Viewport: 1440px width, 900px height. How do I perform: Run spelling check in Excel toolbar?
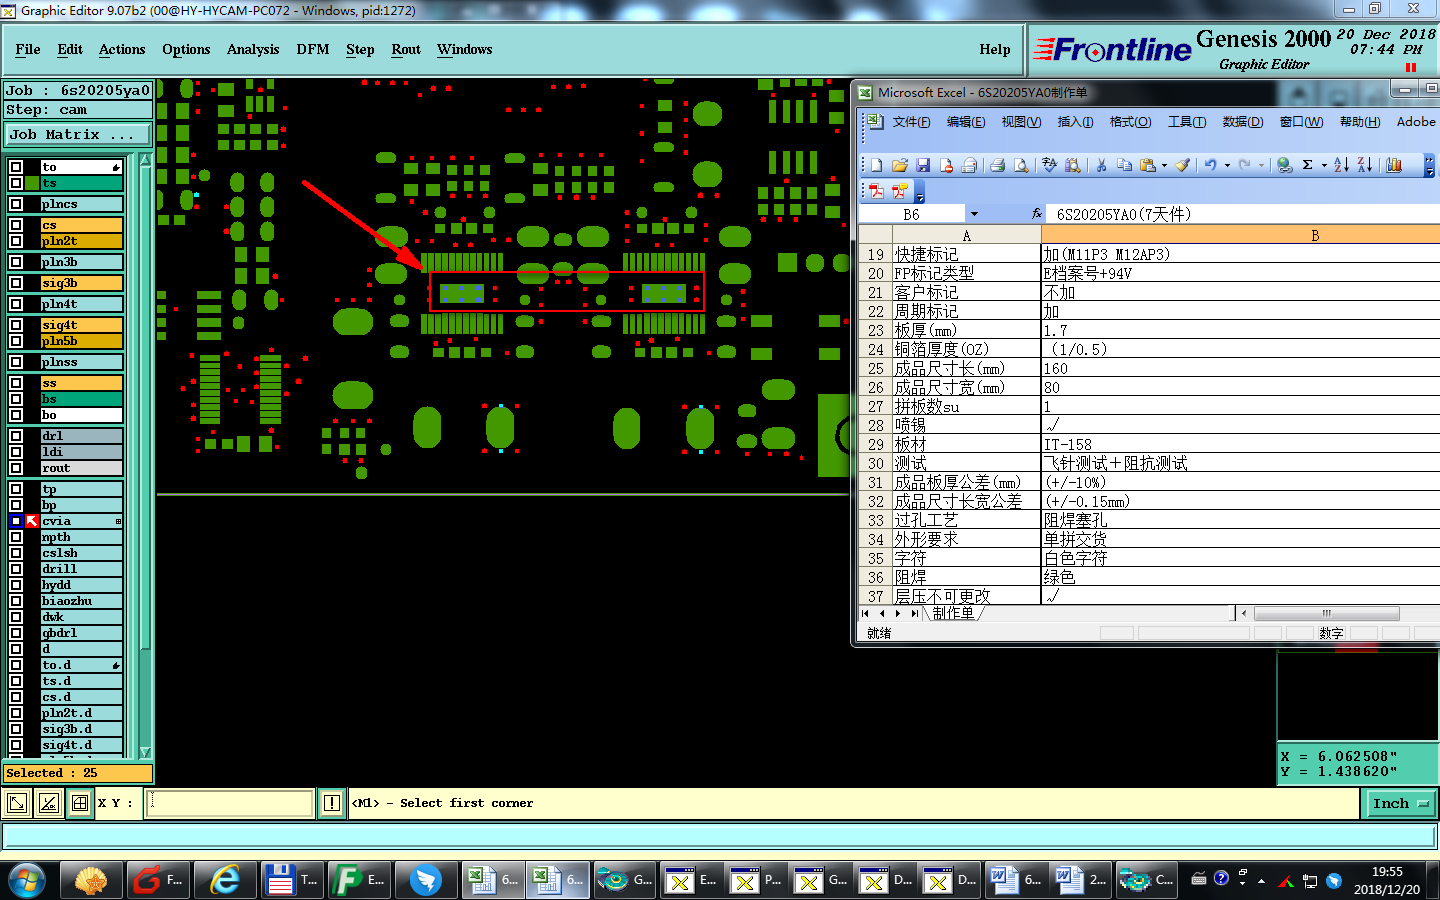(x=1049, y=165)
